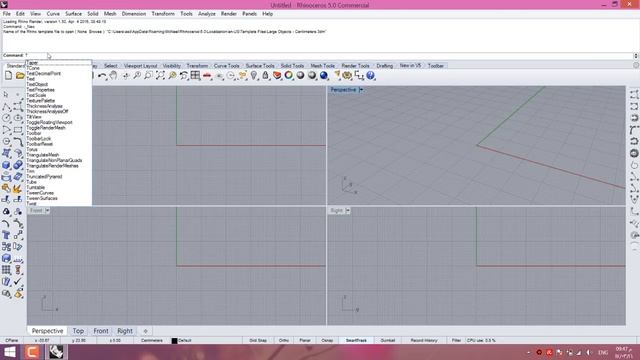Image resolution: width=640 pixels, height=360 pixels.
Task: Select the Box solid tool icon
Action: (6, 165)
